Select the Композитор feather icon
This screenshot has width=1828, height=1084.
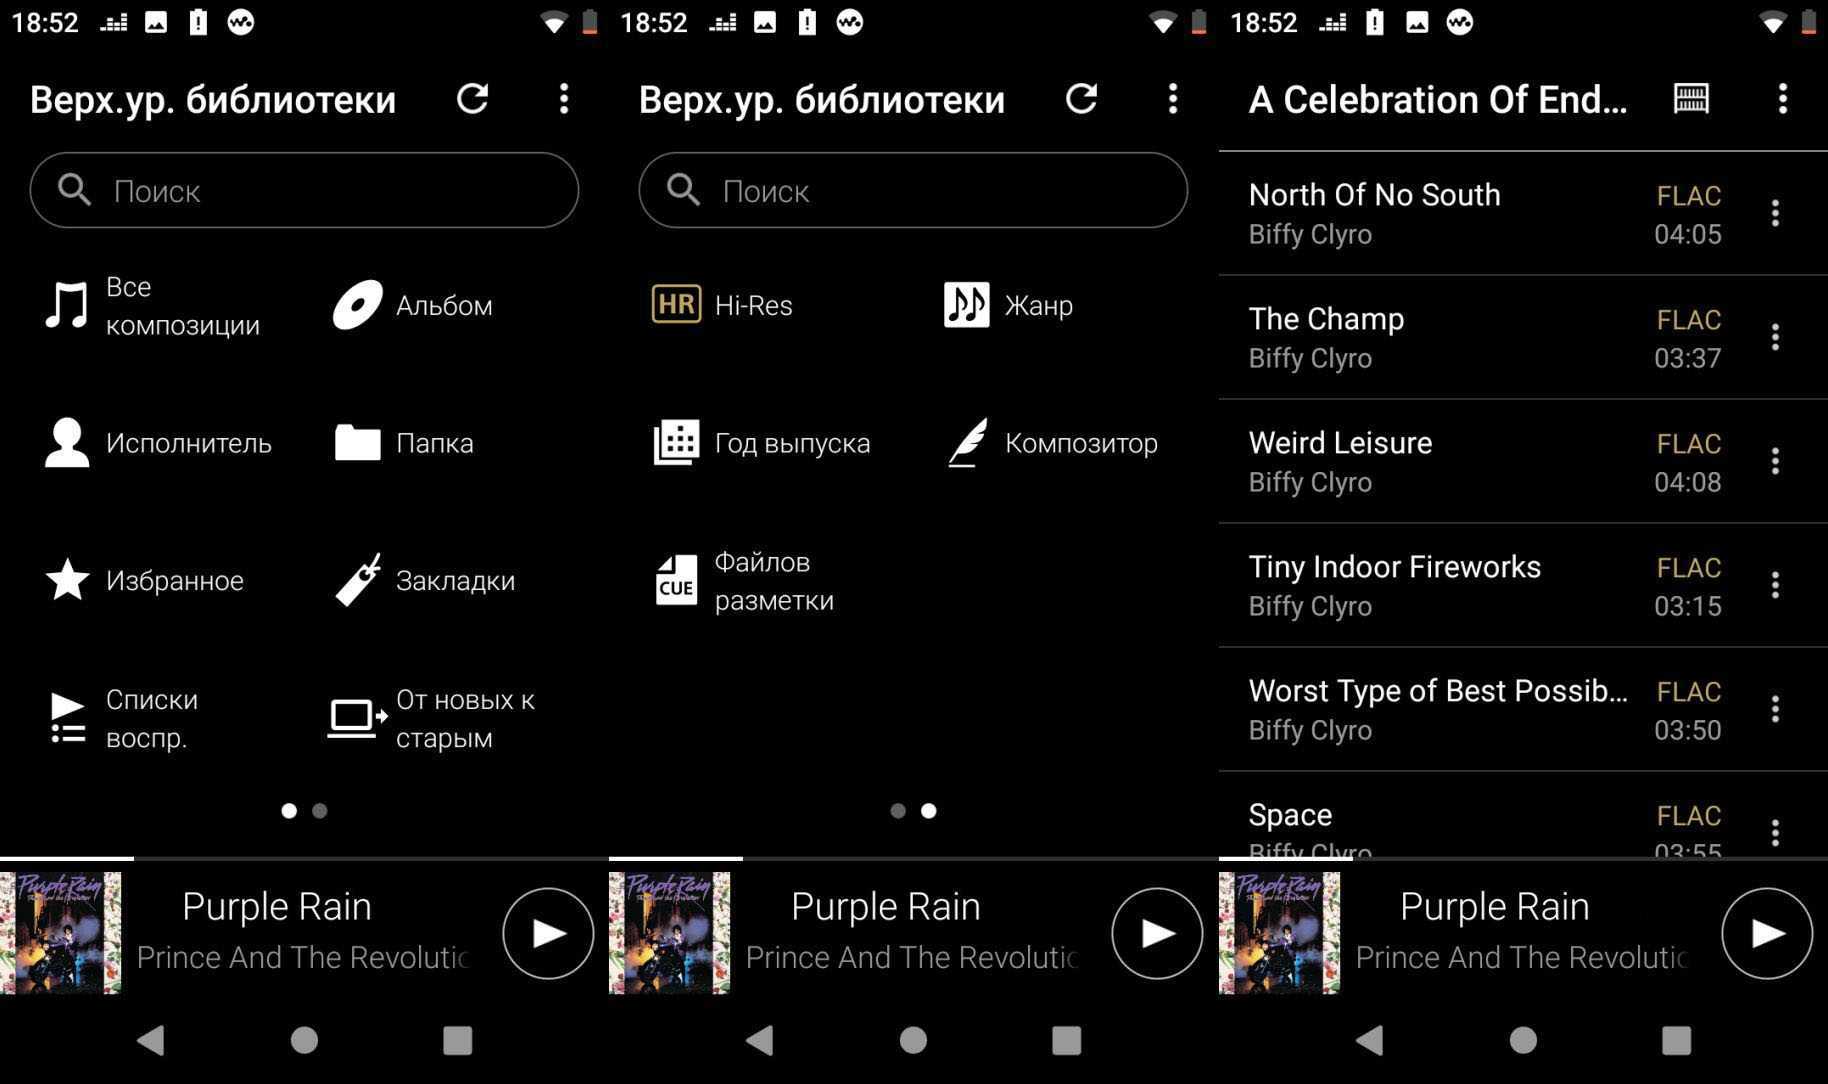(x=967, y=443)
